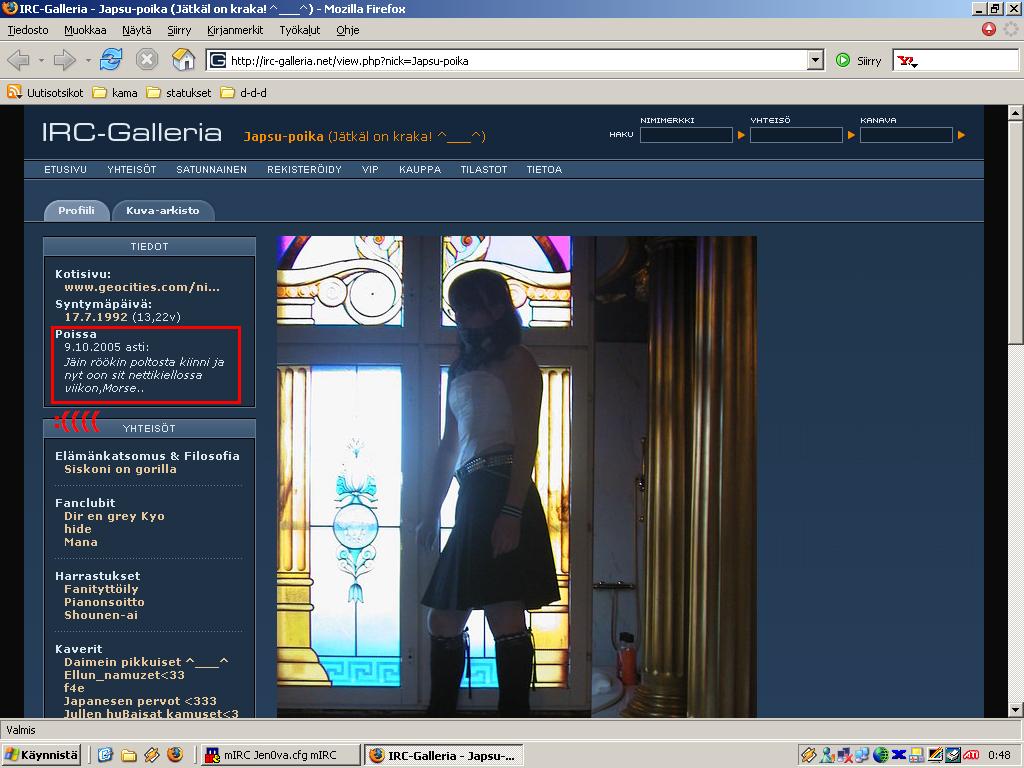Click the birthday 17.7.1992 link
Viewport: 1024px width, 768px height.
[x=96, y=317]
